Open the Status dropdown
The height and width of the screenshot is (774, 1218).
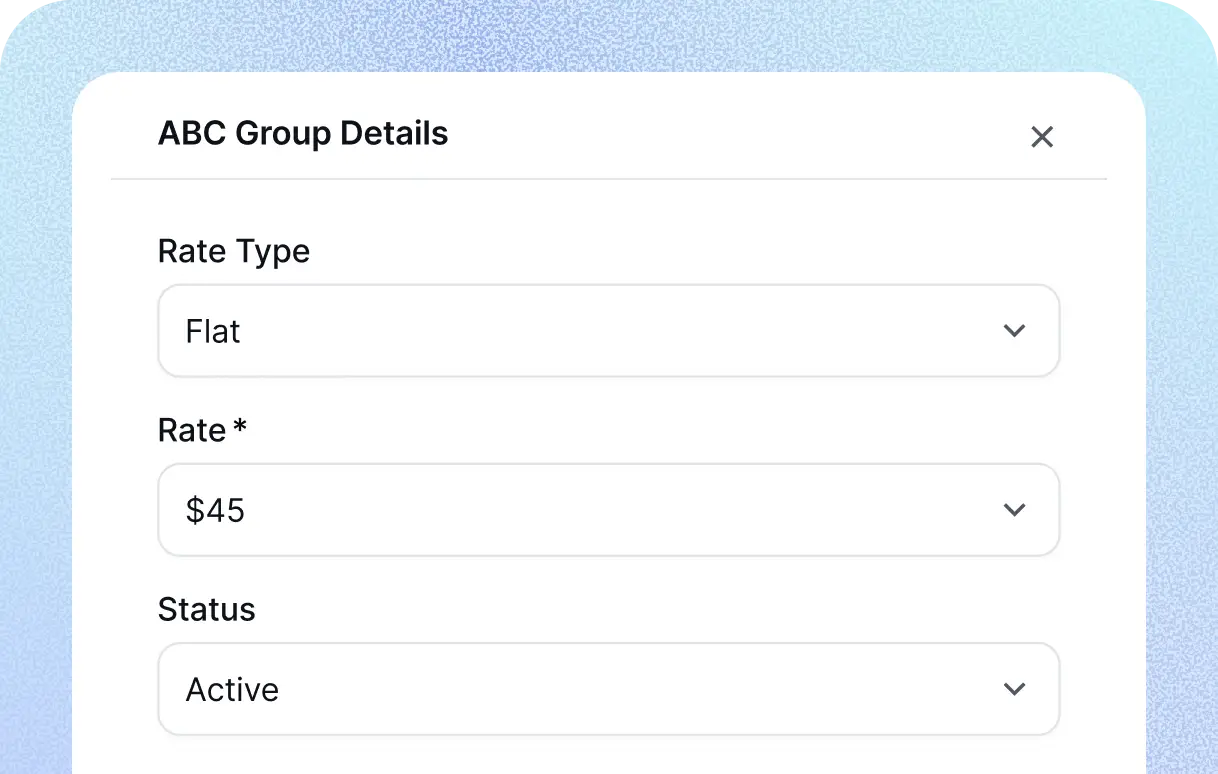608,689
